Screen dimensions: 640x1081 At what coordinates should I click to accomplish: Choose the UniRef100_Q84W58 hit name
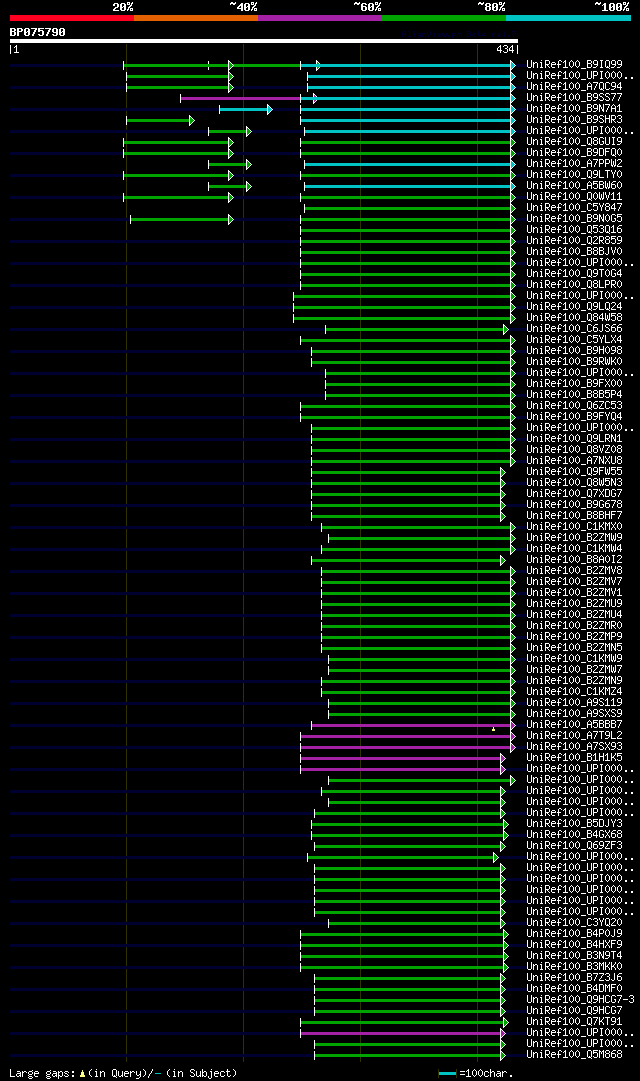click(x=574, y=318)
